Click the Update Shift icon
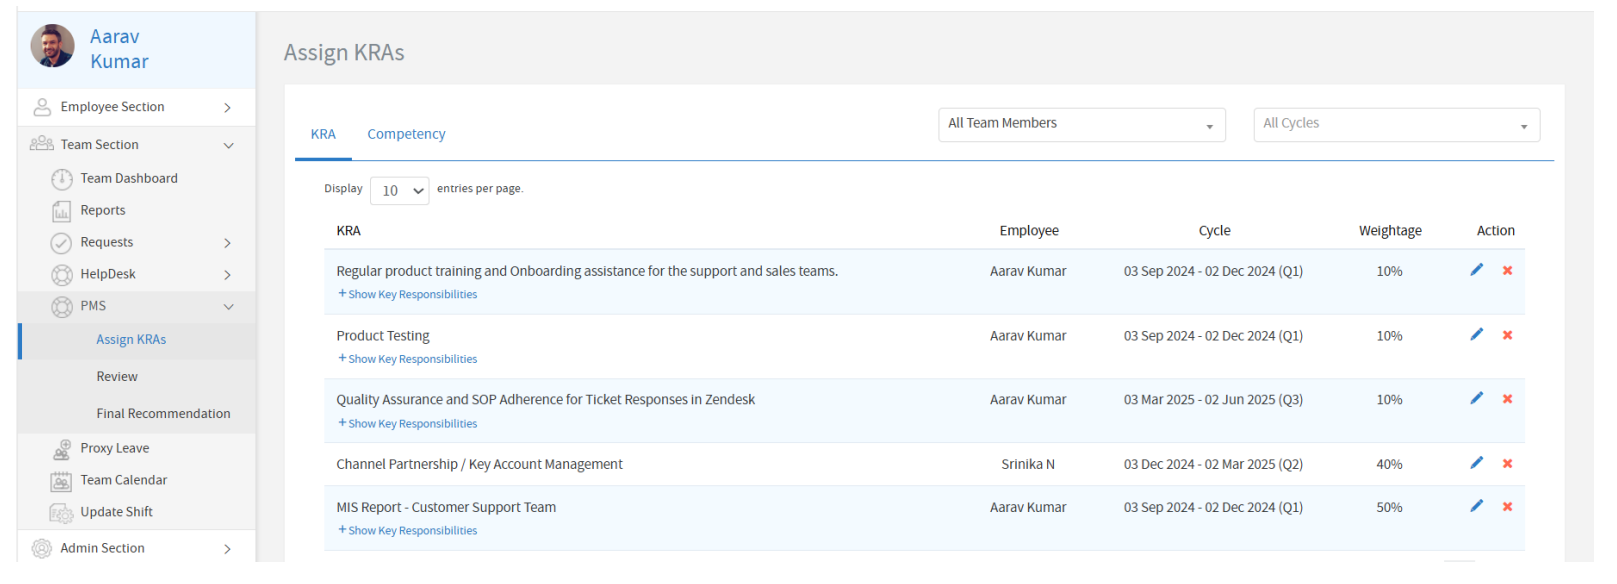Viewport: 1617px width, 584px height. click(x=62, y=513)
